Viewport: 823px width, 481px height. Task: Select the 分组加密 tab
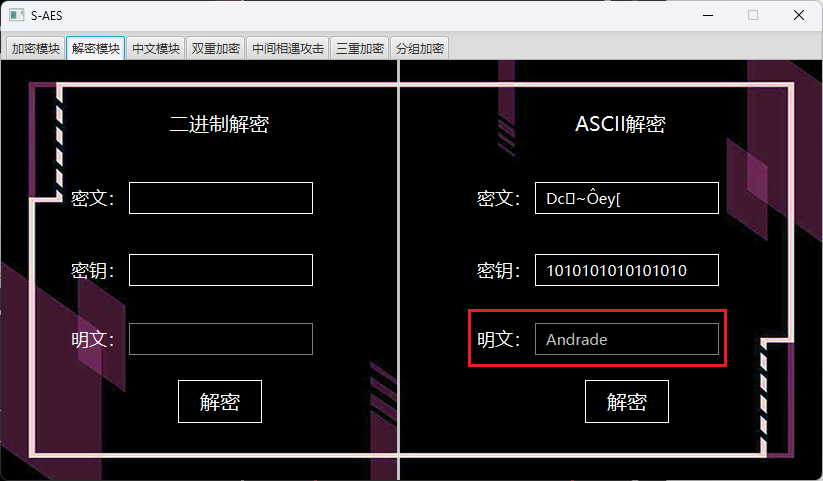click(419, 48)
